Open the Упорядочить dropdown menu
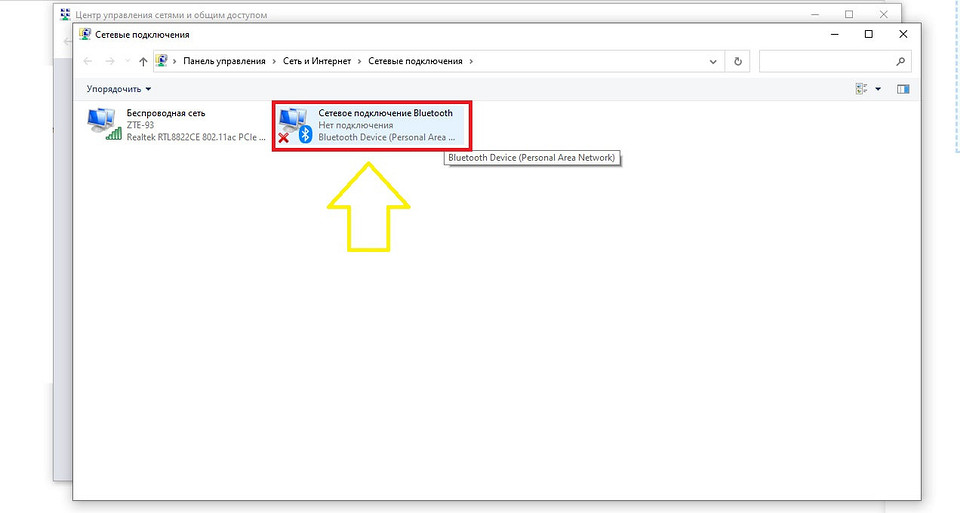This screenshot has width=960, height=513. click(x=118, y=89)
